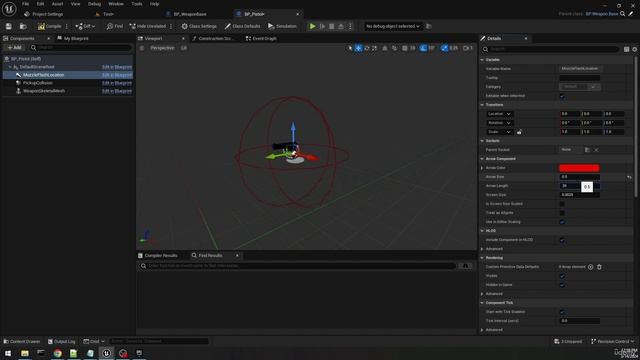This screenshot has height=360, width=640.
Task: Select the Rotate viewport tool
Action: (x=367, y=48)
